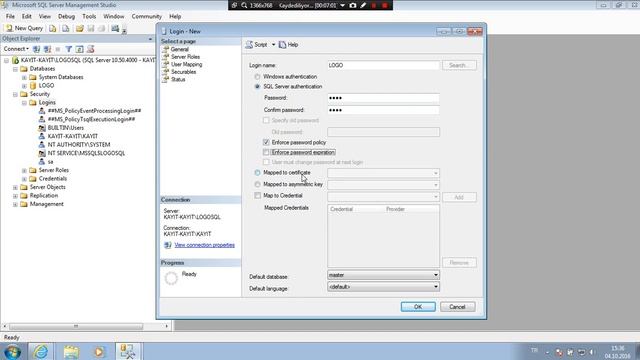This screenshot has height=360, width=640.
Task: Expand the Management node
Action: coord(16,204)
